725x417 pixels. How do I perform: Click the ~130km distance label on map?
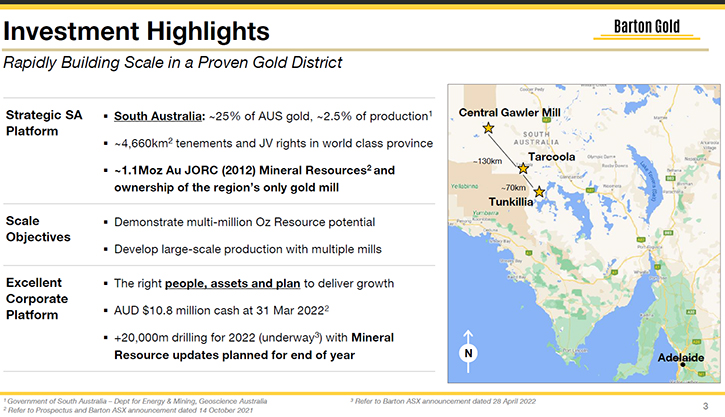point(486,161)
